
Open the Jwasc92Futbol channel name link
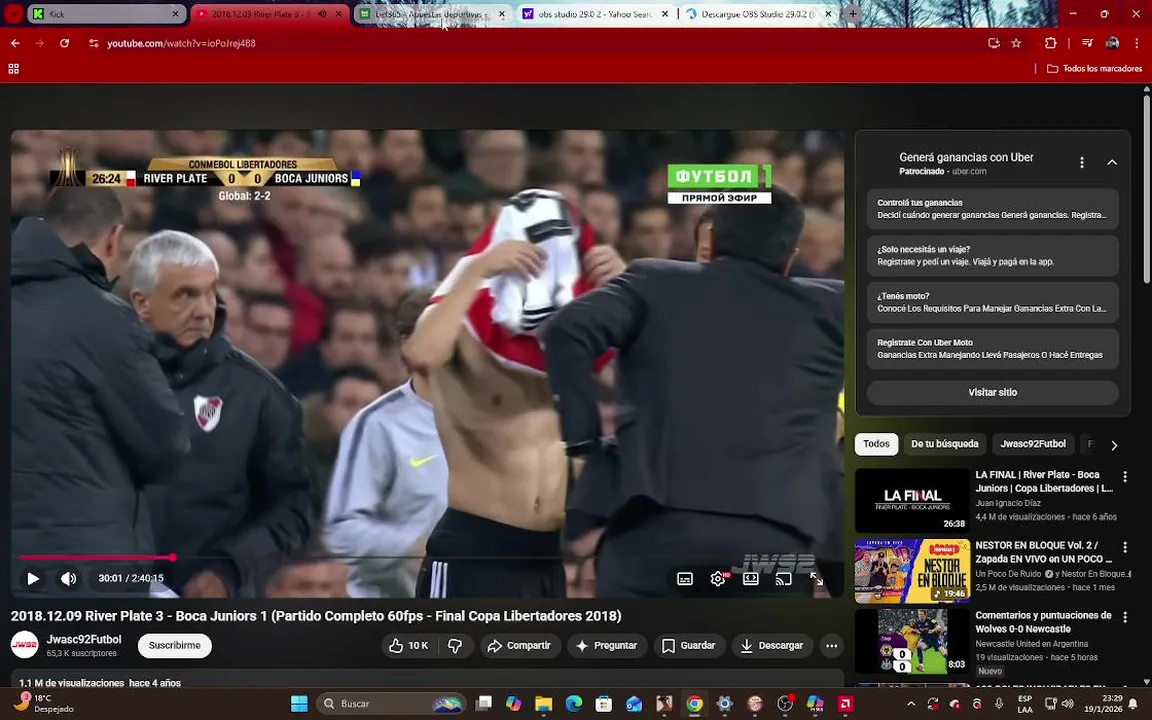84,639
